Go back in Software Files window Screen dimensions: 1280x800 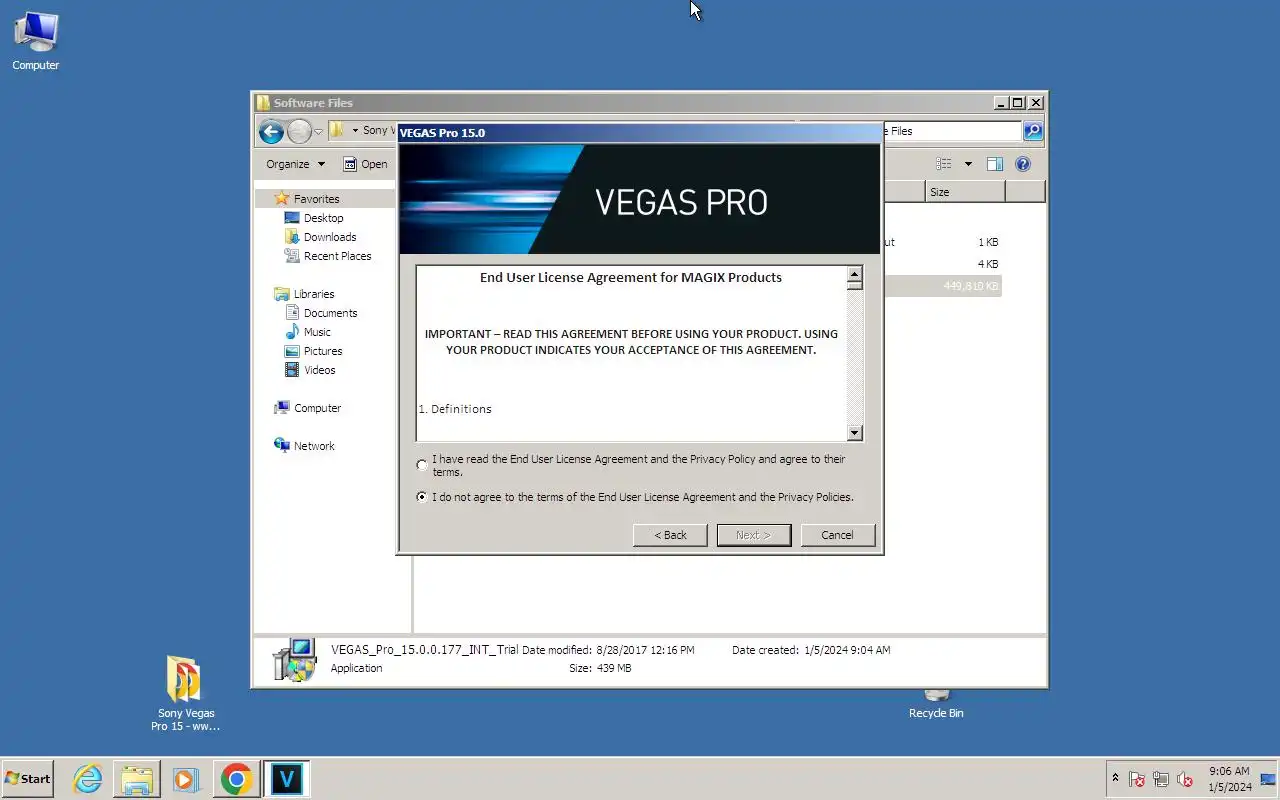coord(271,131)
